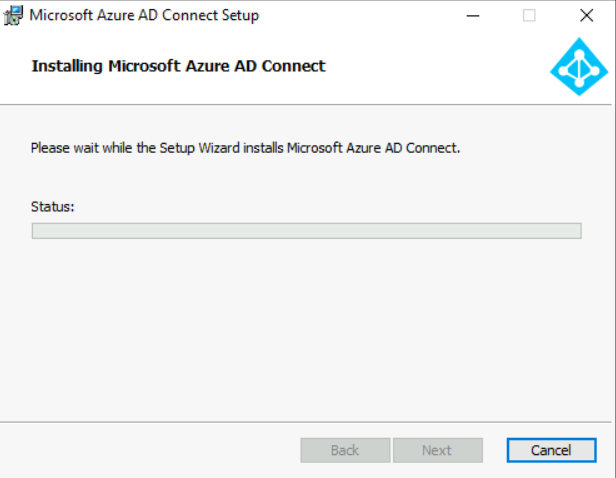Click the blue Azure AD Connect logo
The image size is (616, 478).
pos(579,66)
